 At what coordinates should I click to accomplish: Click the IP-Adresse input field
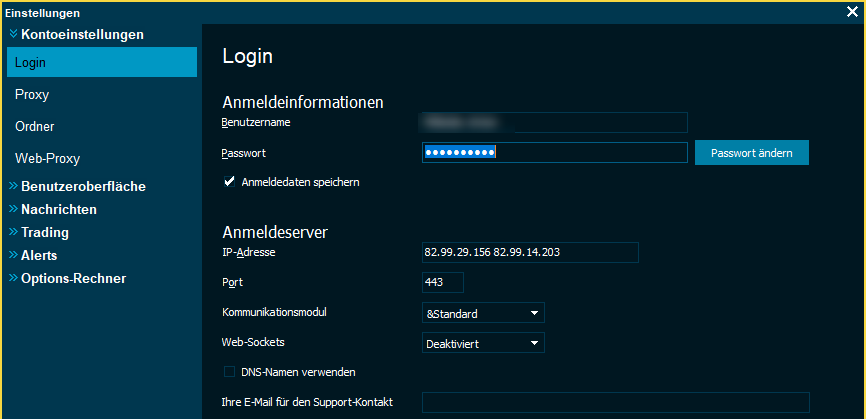(x=530, y=252)
